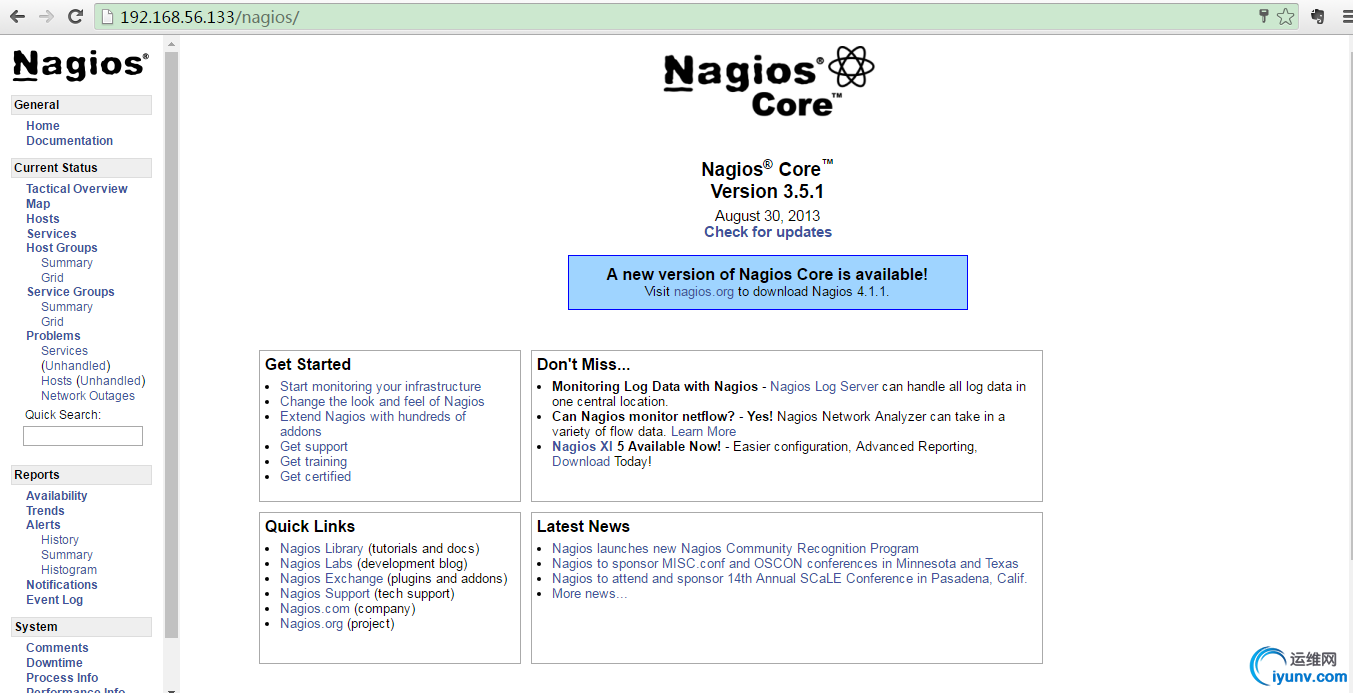This screenshot has height=693, width=1353.
Task: Click the browser forward arrow
Action: pyautogui.click(x=46, y=17)
